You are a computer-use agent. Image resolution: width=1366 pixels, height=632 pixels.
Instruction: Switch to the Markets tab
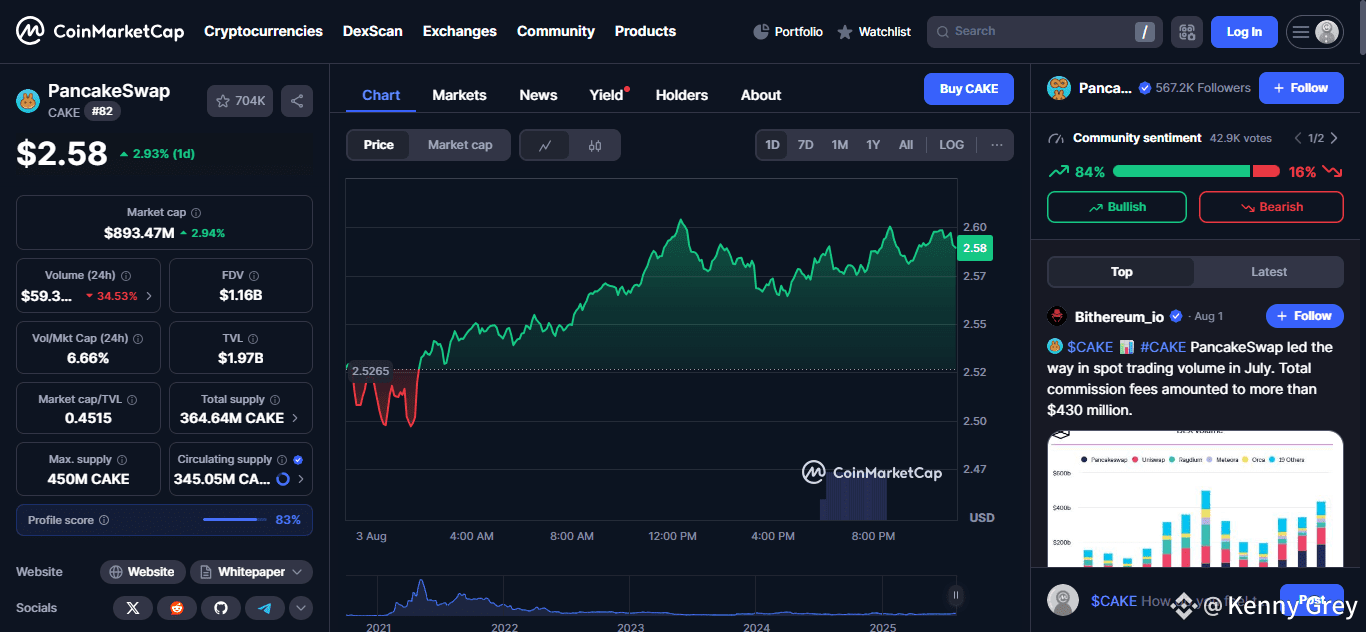pos(459,95)
